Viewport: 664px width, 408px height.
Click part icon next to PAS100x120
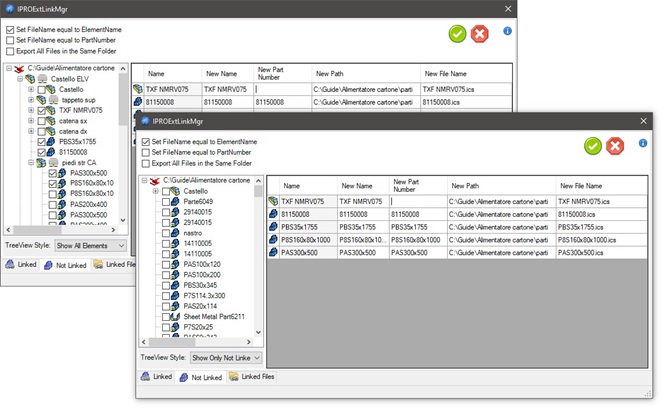point(175,264)
